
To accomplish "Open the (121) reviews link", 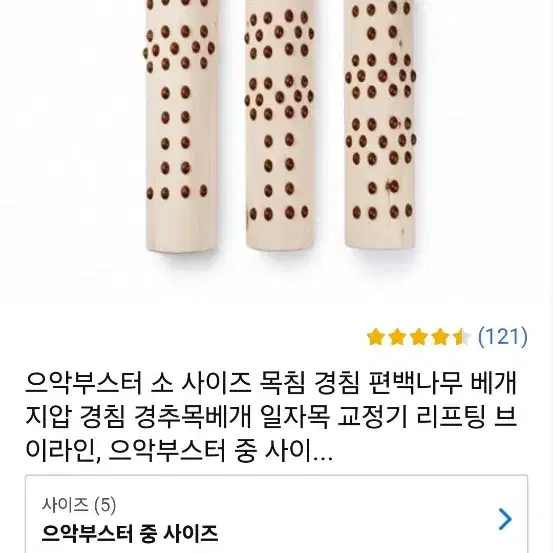I will [x=503, y=337].
